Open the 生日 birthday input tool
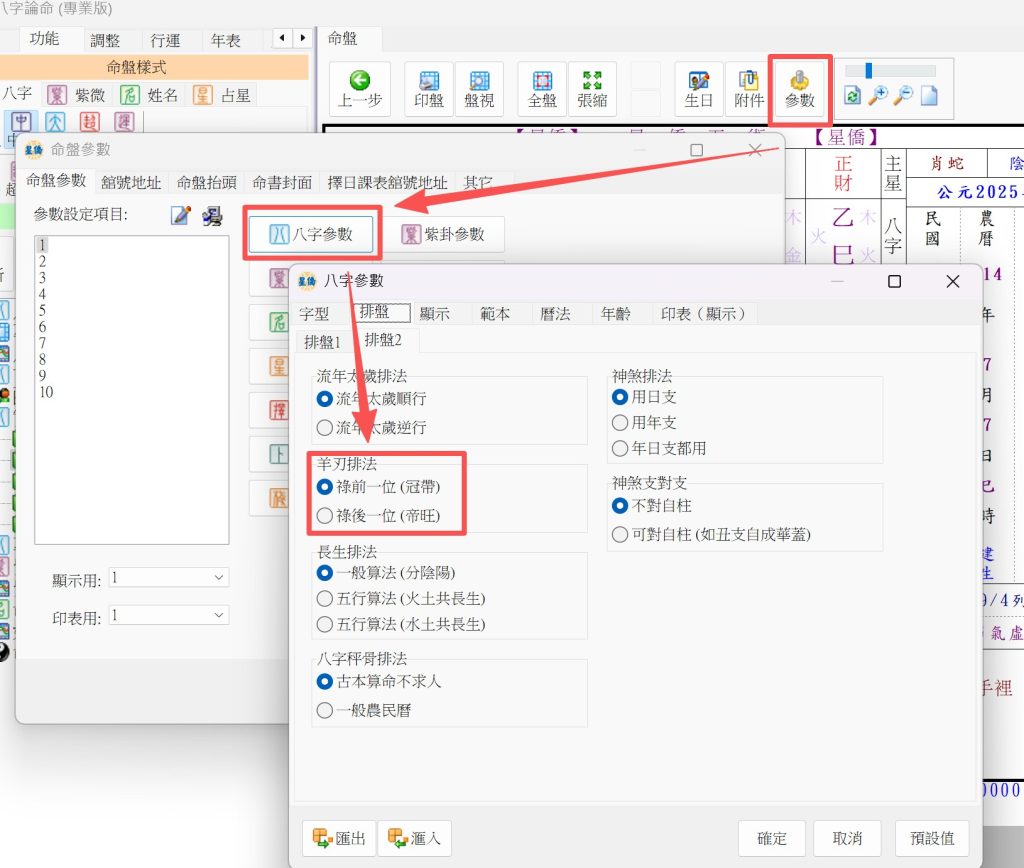1024x868 pixels. (x=699, y=89)
